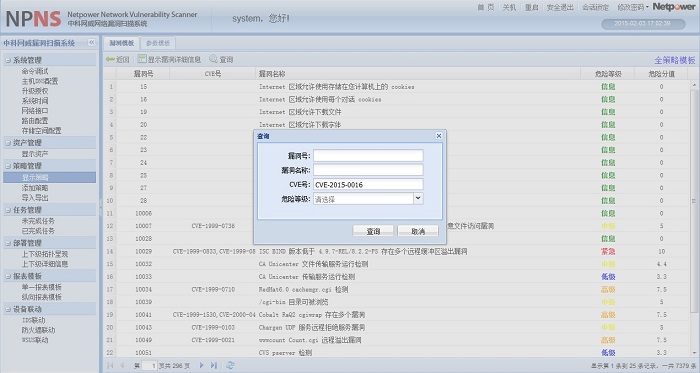Select the Chargen UDP vulnerability row 10043

pyautogui.click(x=397, y=327)
